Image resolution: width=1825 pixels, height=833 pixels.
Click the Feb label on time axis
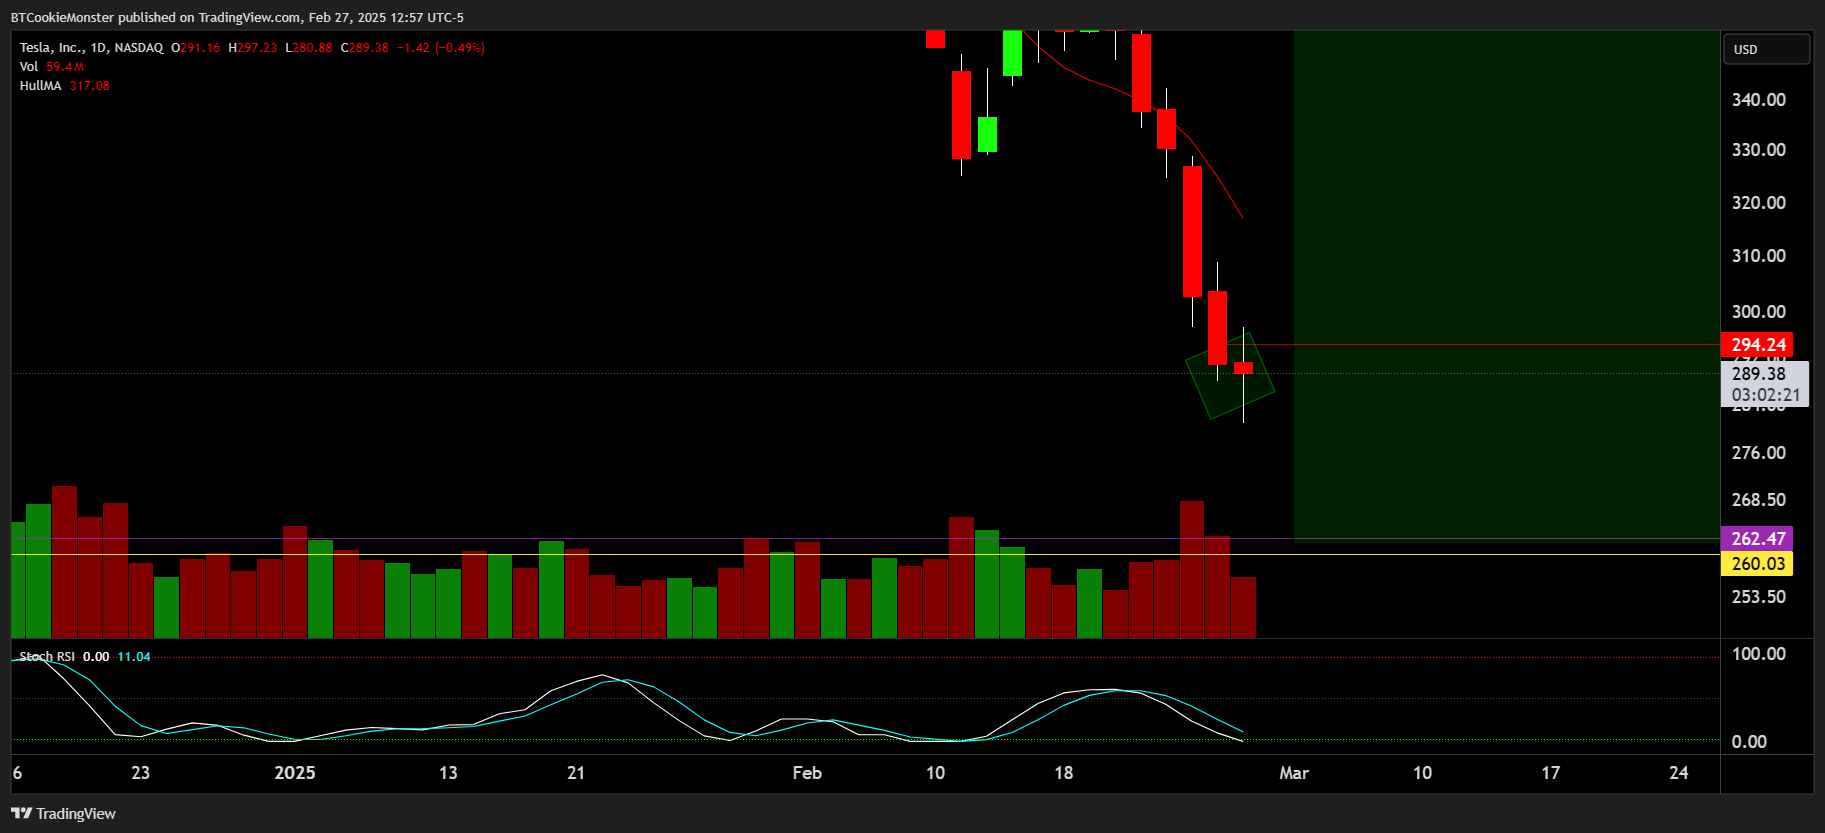tap(807, 772)
